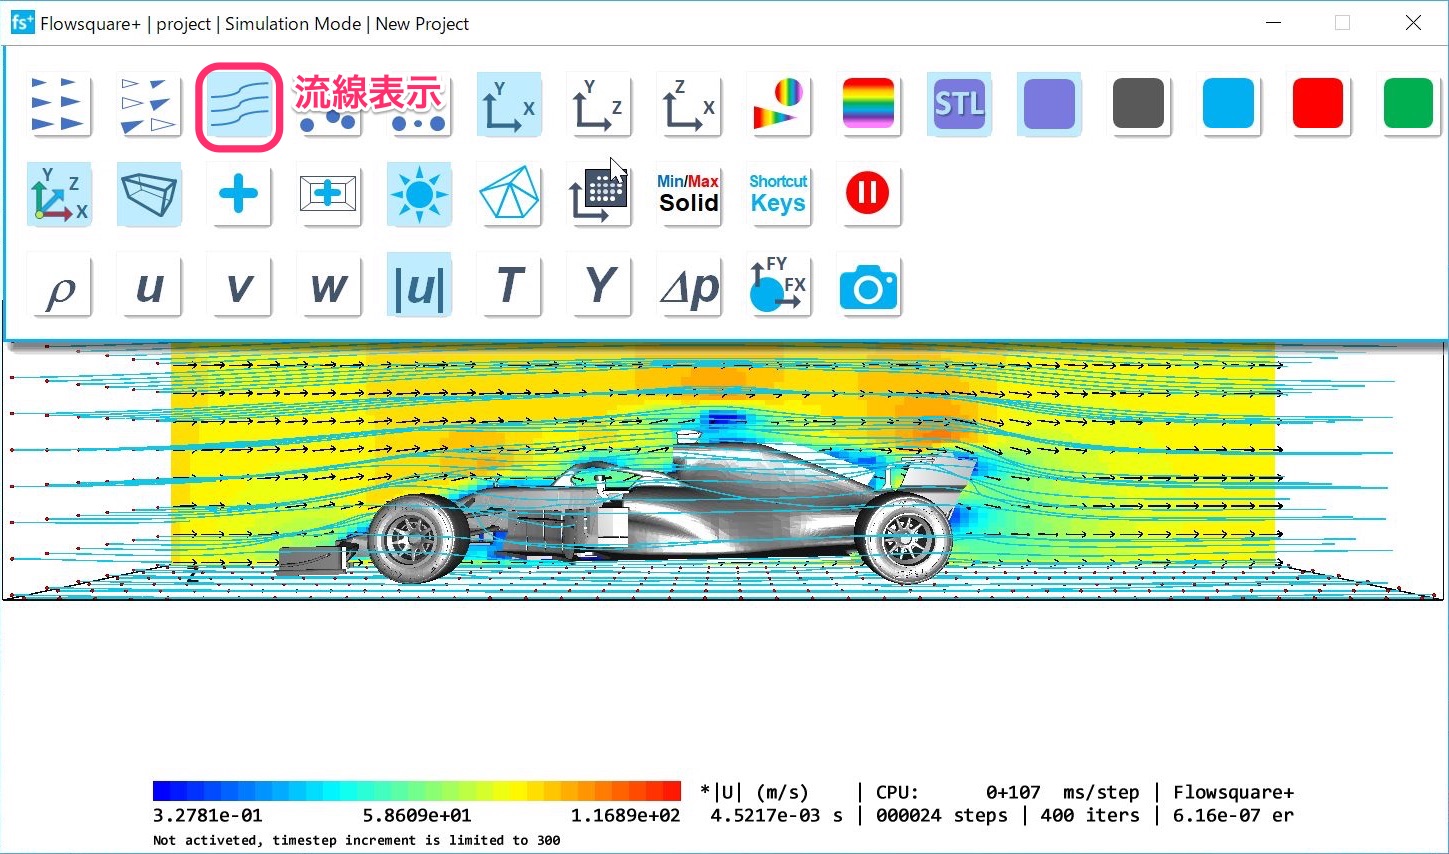Switch to the Y-X plane view

click(509, 104)
